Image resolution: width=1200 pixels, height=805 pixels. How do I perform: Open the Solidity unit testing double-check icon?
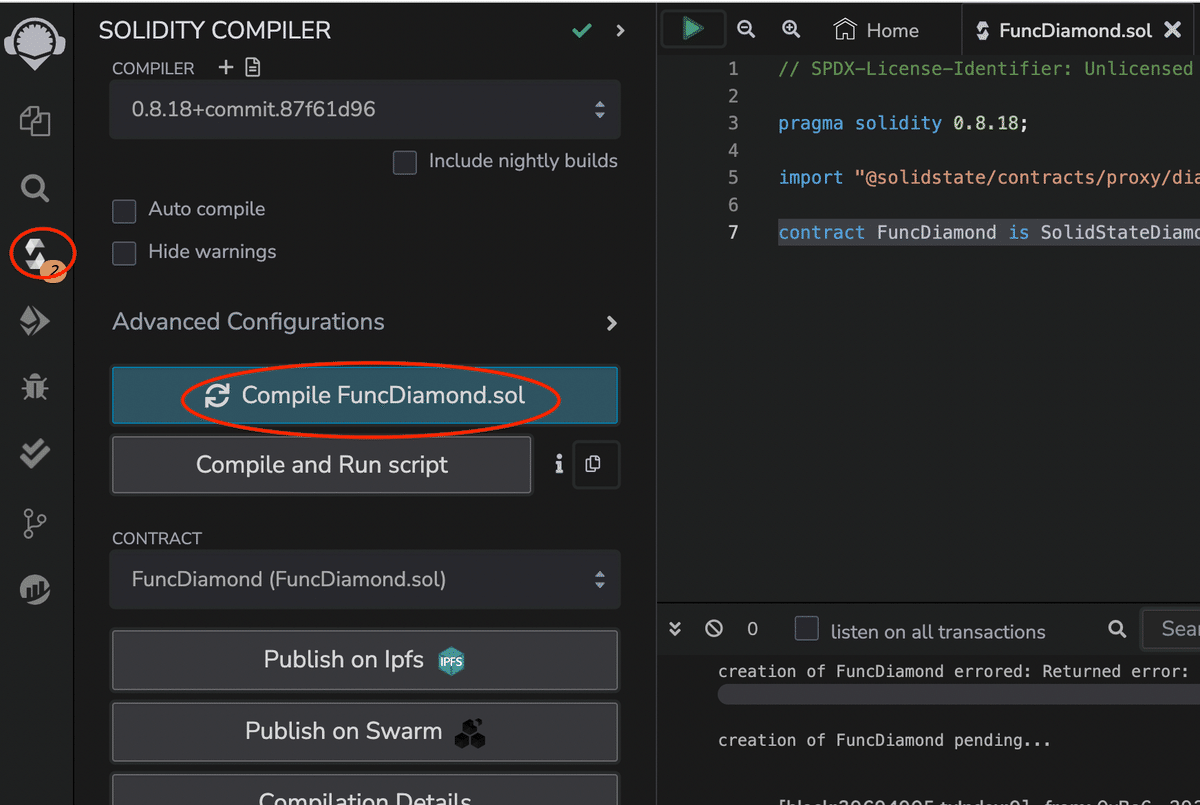(x=36, y=454)
